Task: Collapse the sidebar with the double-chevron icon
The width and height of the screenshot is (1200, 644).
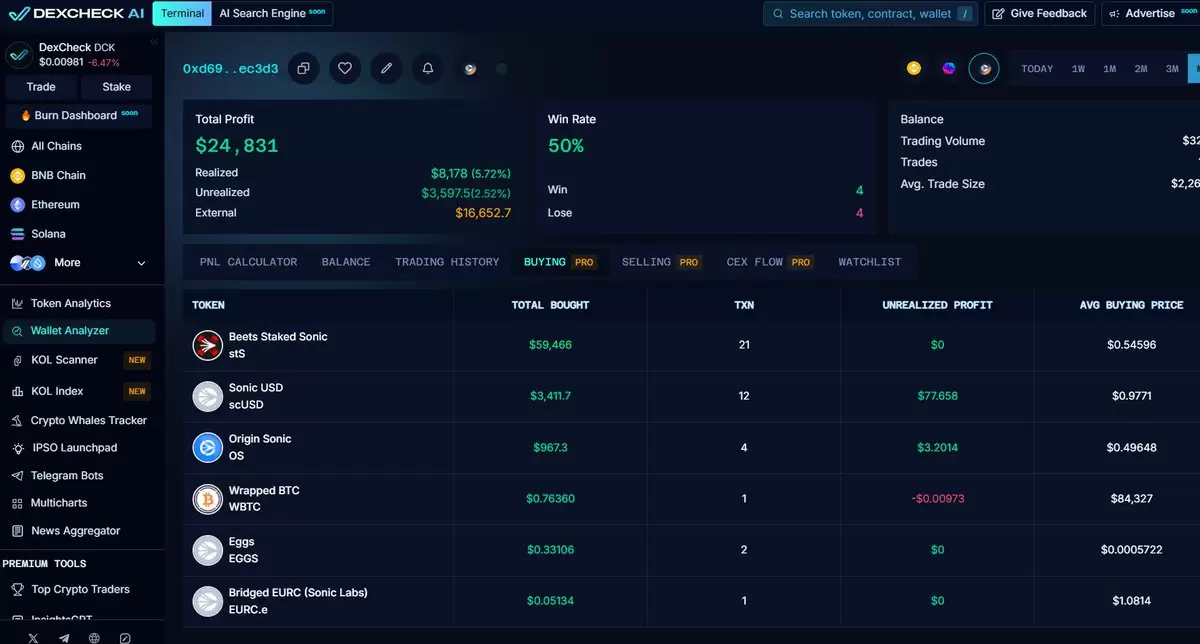Action: (154, 43)
